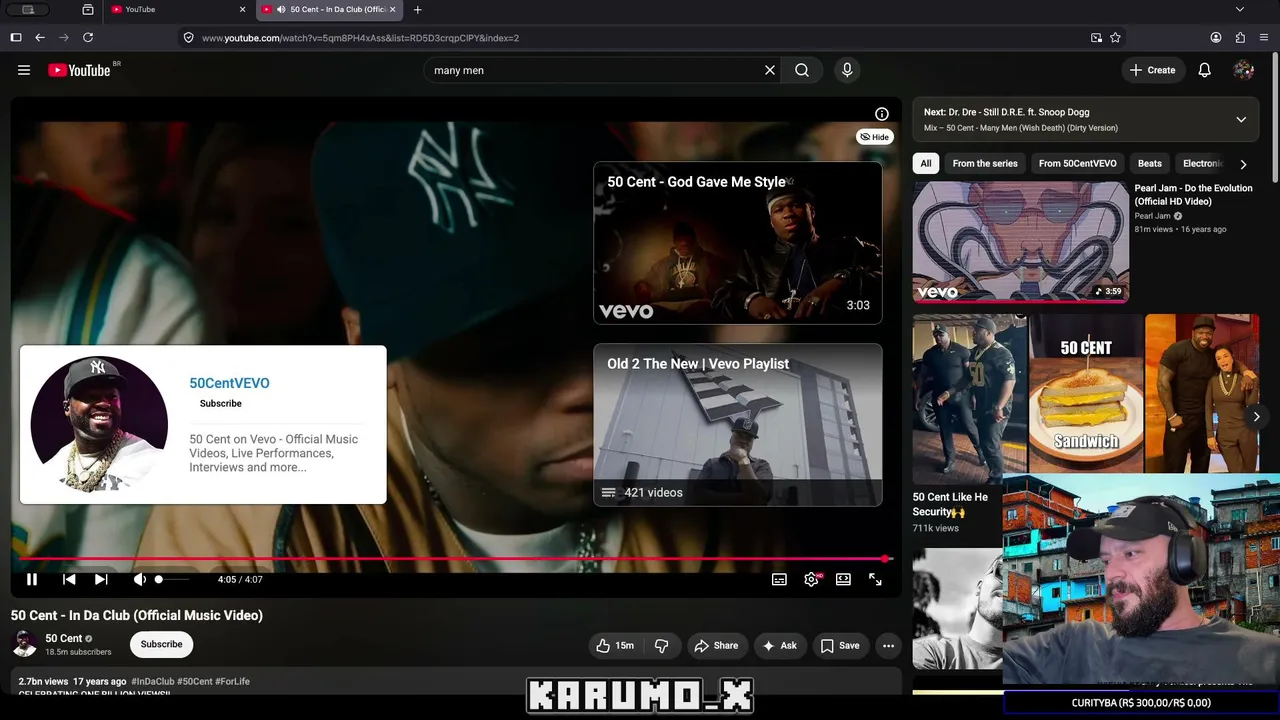Image resolution: width=1280 pixels, height=720 pixels.
Task: Pause the video
Action: [x=32, y=579]
